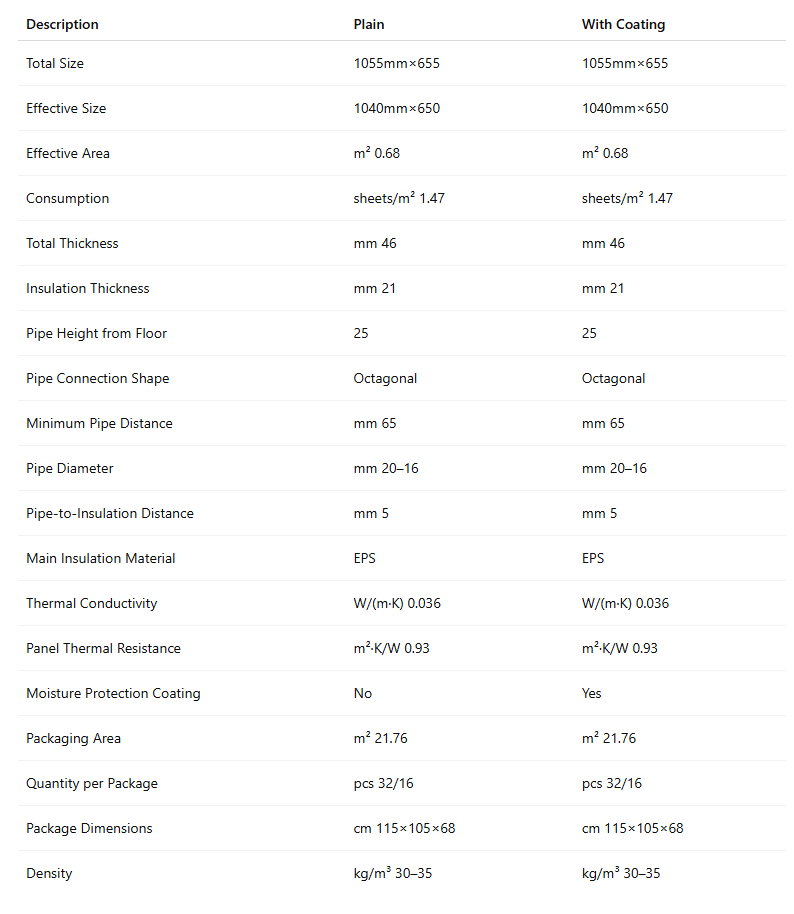
Task: Click the Panel Thermal Resistance label
Action: pyautogui.click(x=104, y=648)
